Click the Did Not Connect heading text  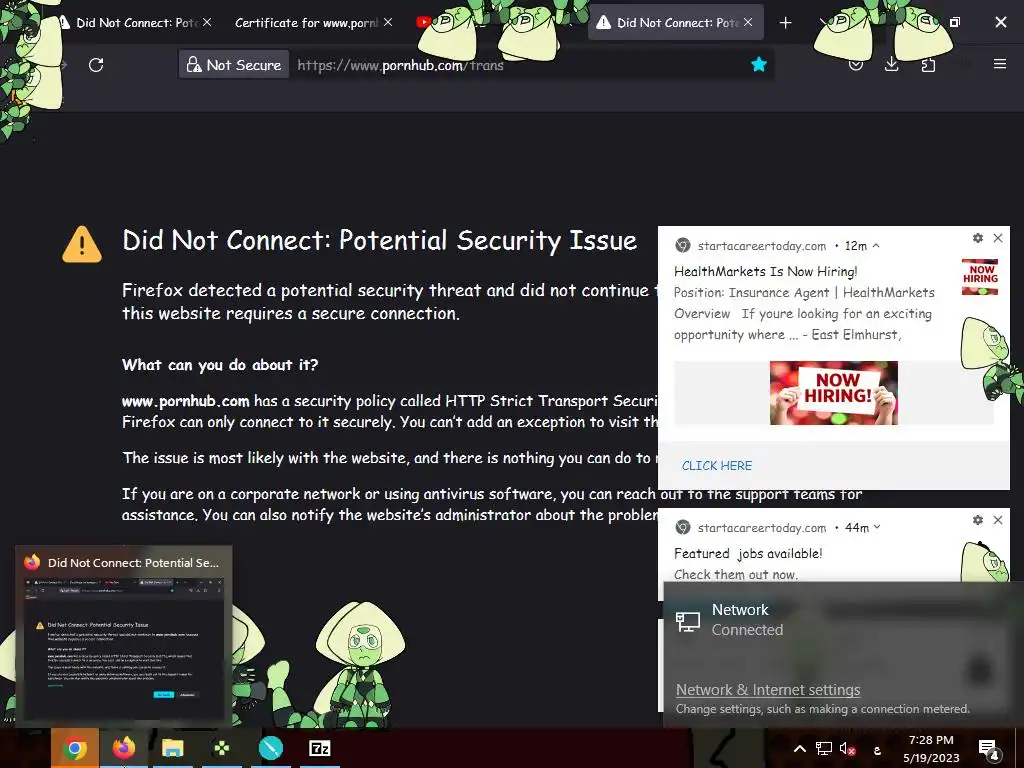[379, 240]
